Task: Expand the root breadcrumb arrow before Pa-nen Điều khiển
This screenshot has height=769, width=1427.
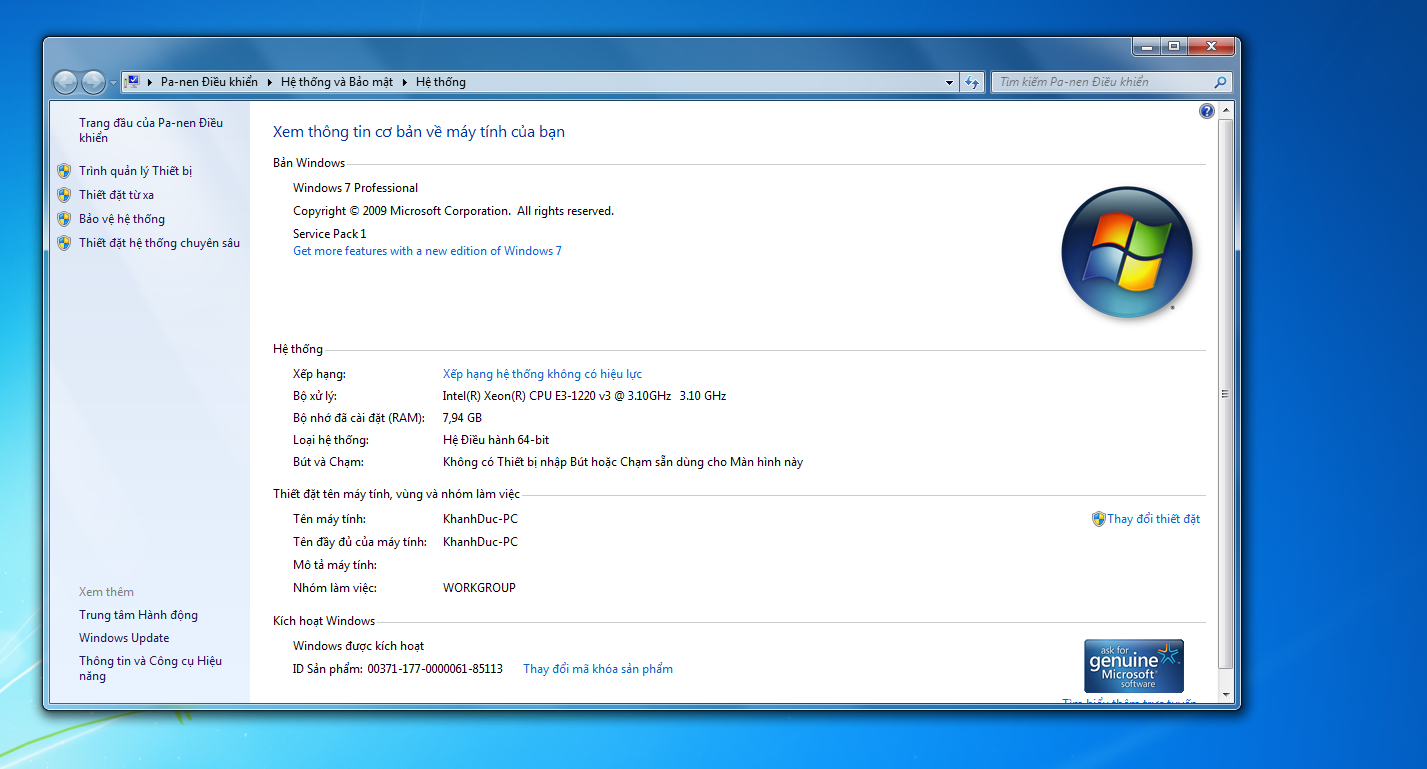Action: tap(150, 82)
